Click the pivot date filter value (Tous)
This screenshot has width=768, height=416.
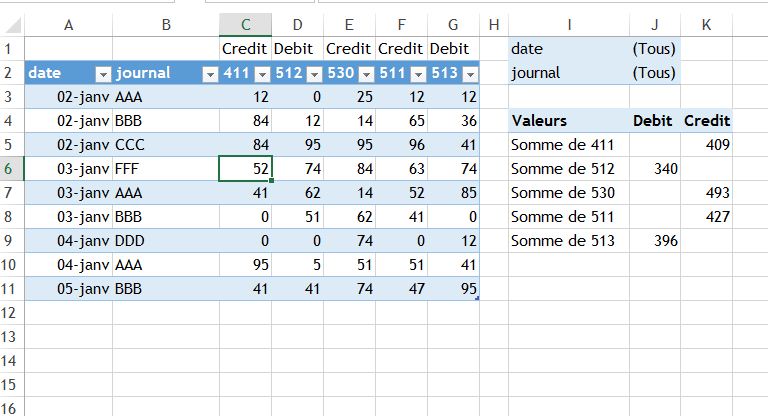point(654,49)
